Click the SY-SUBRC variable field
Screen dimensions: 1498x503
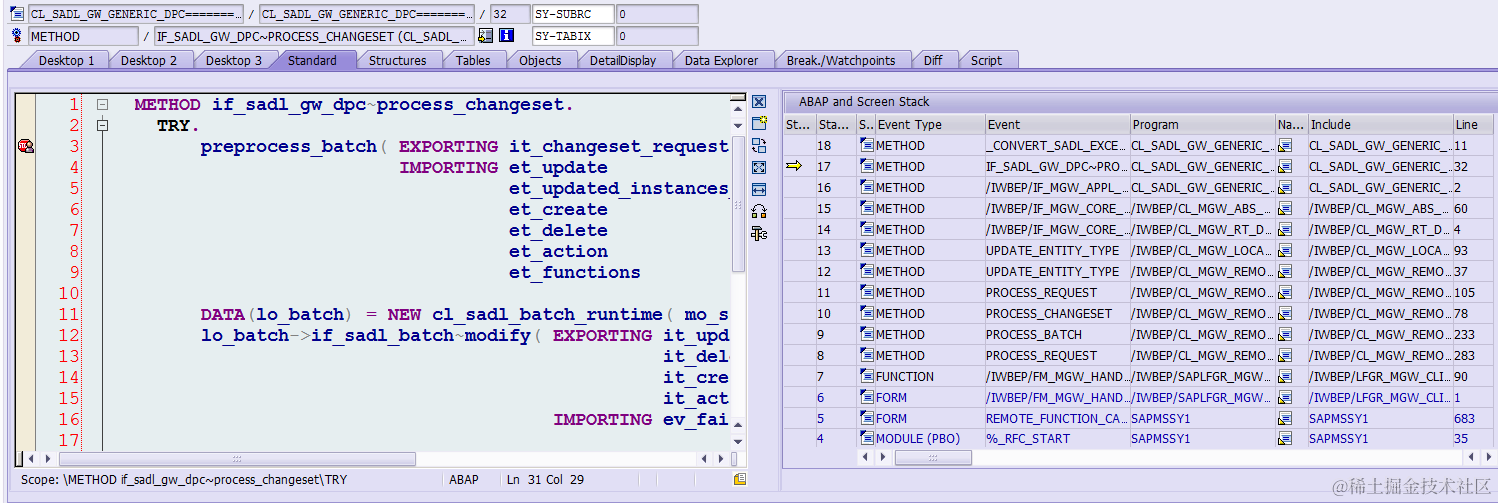pos(572,14)
